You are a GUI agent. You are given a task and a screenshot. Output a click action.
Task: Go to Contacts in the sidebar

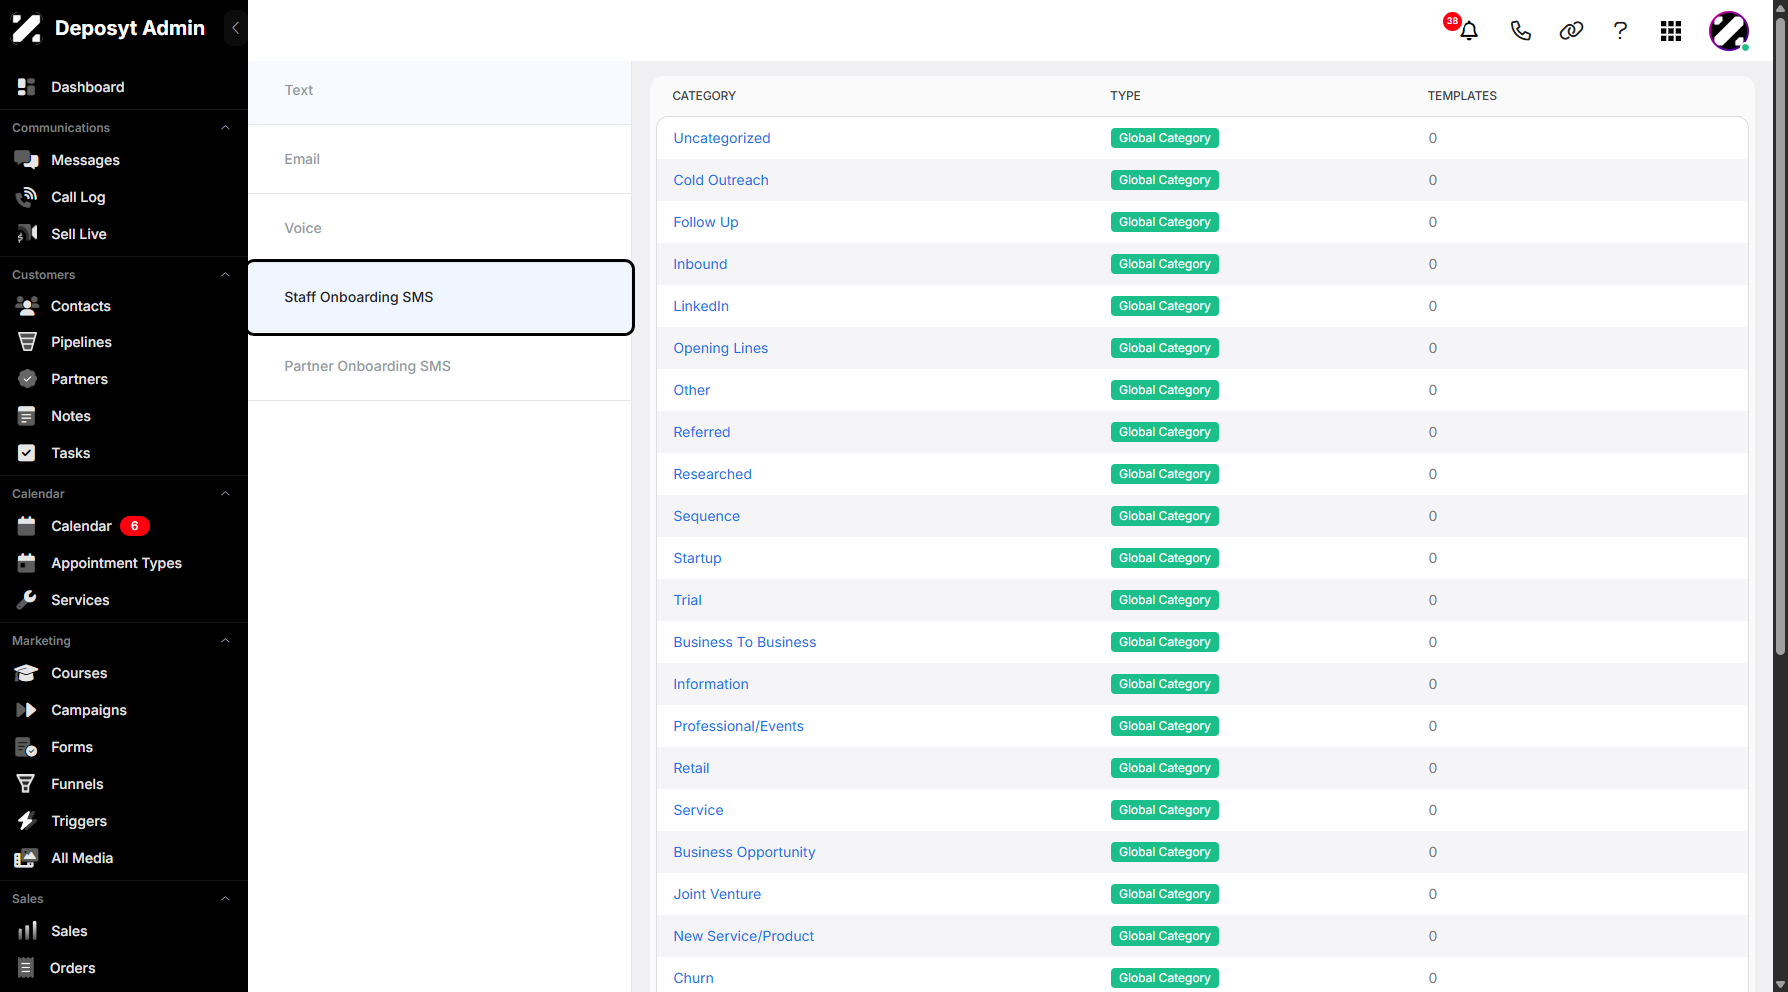[x=80, y=306]
